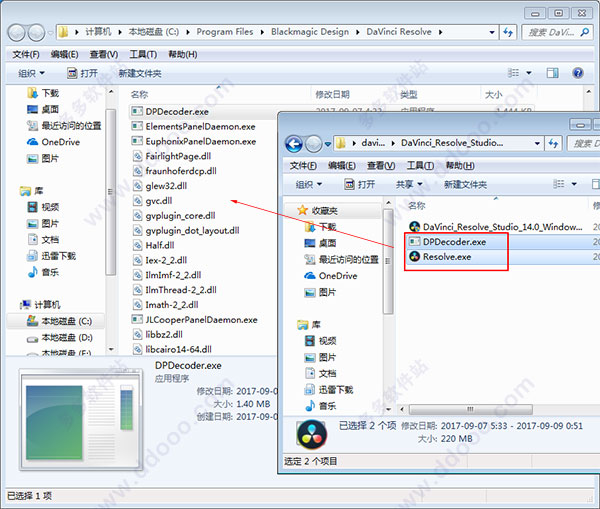The image size is (600, 509).
Task: Open 查看(V) menu in the rear window
Action: pos(104,55)
